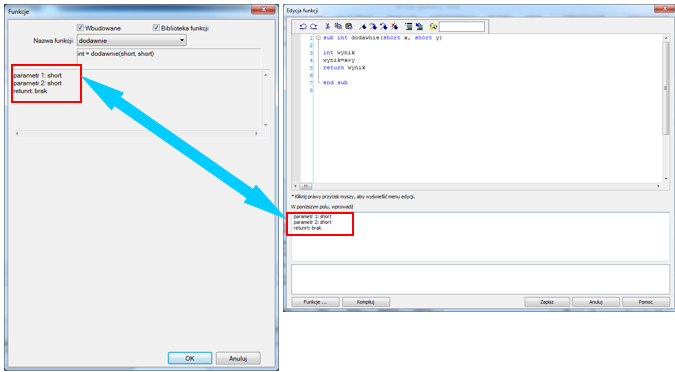Click Anuluj in the Edycja funkcji window

click(596, 302)
